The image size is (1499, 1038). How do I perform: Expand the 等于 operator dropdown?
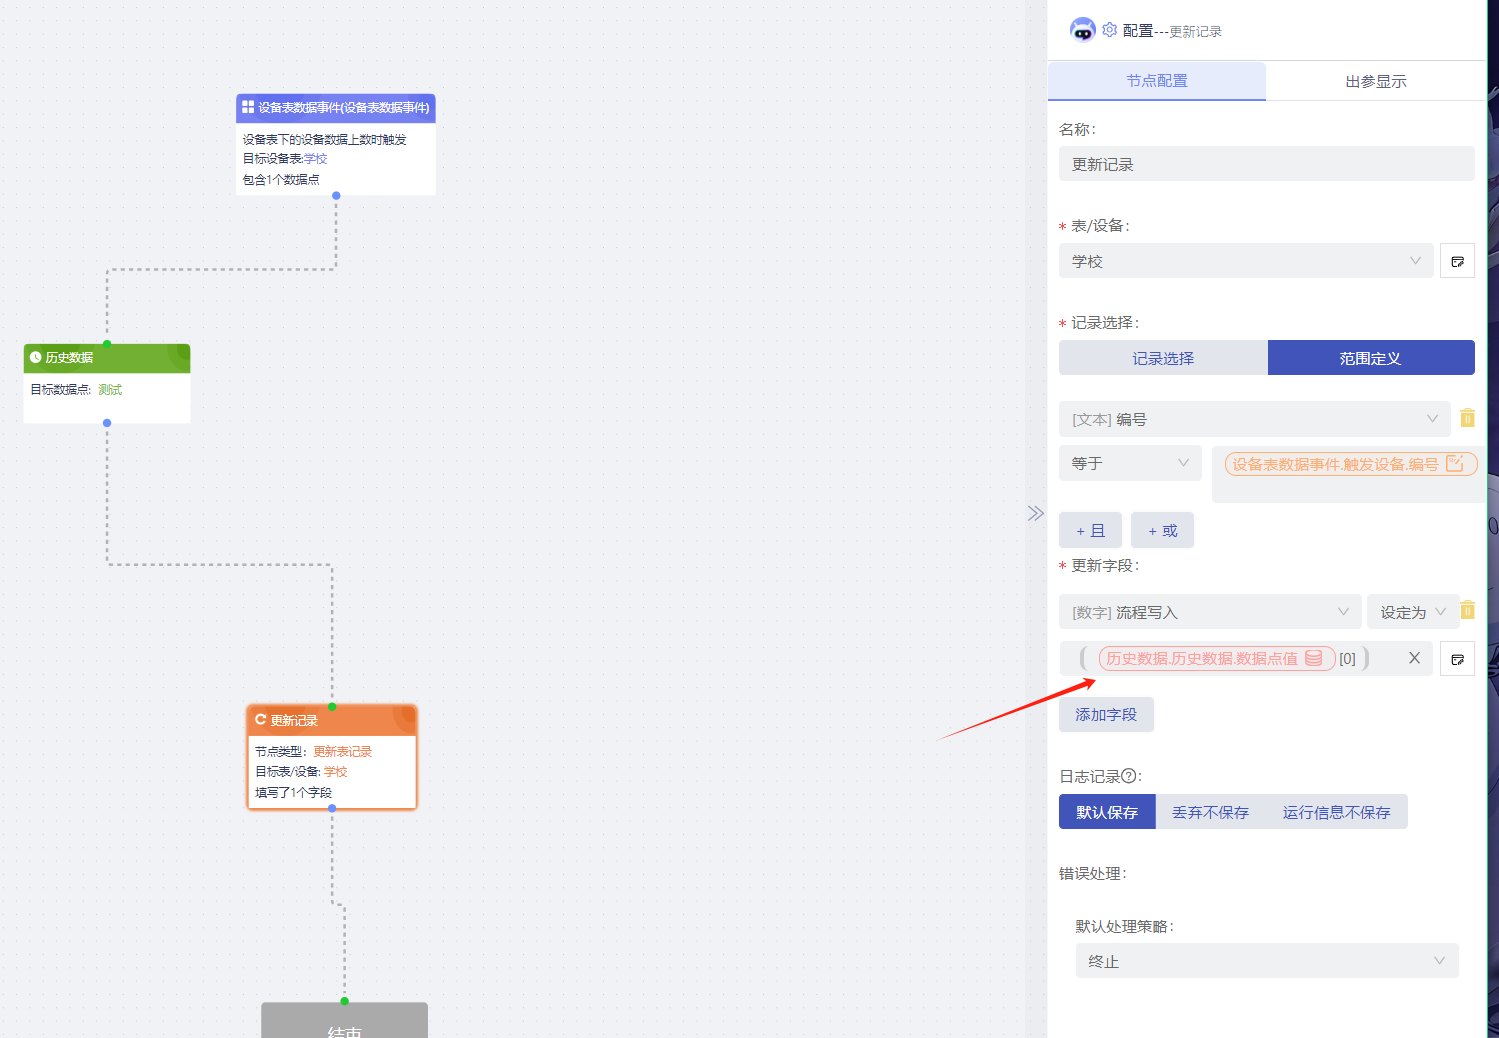(x=1129, y=463)
